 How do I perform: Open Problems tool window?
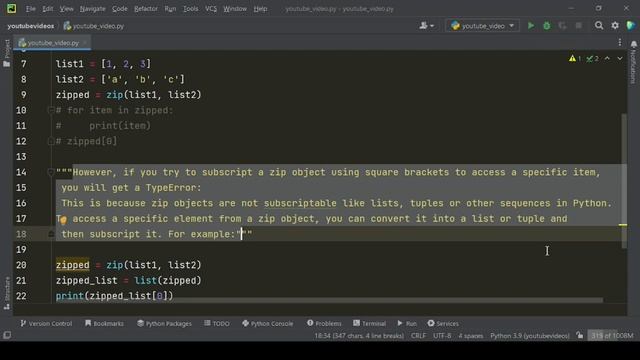(x=324, y=323)
